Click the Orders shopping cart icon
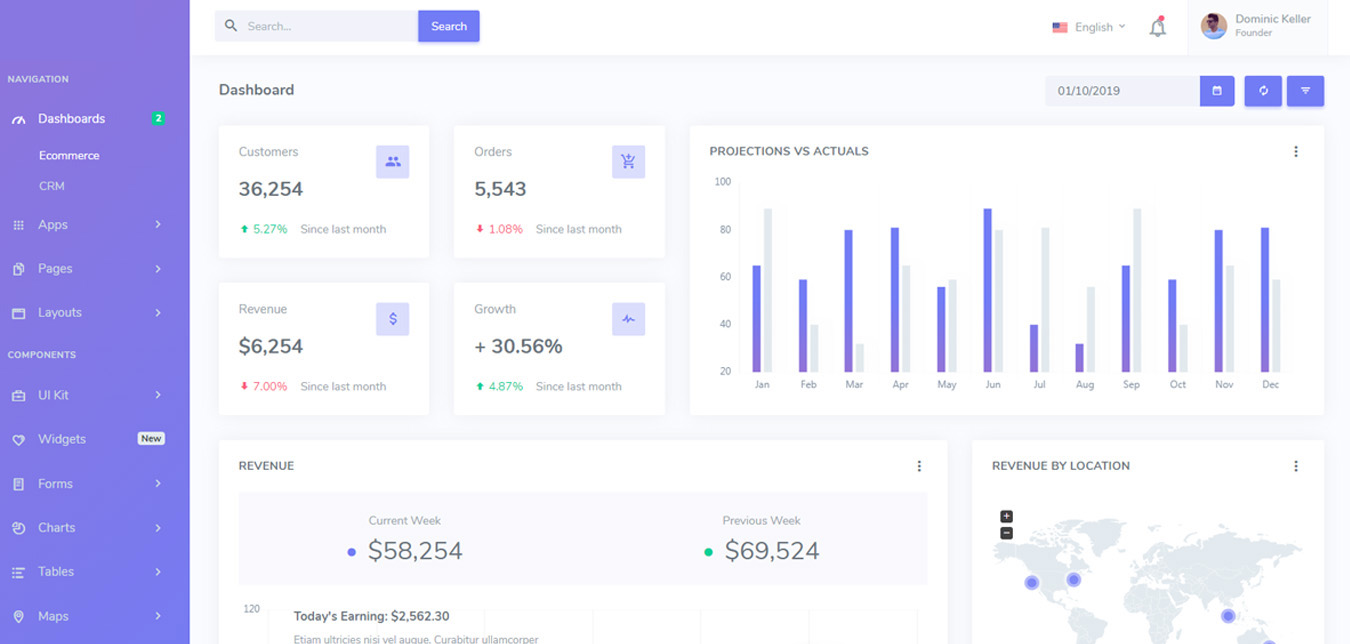1350x644 pixels. point(628,162)
